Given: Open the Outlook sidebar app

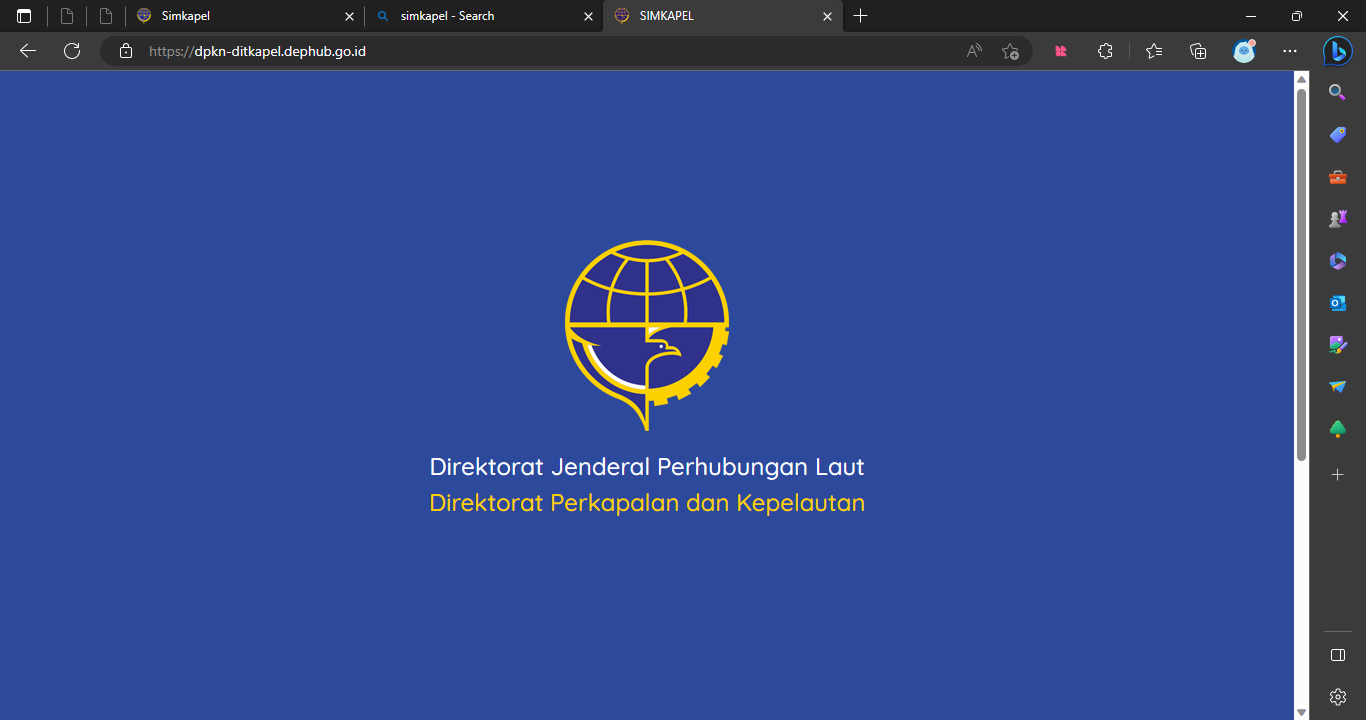Looking at the screenshot, I should [x=1337, y=303].
